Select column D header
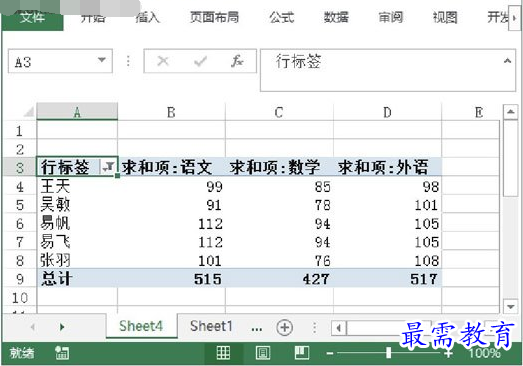This screenshot has height=366, width=523. point(387,112)
